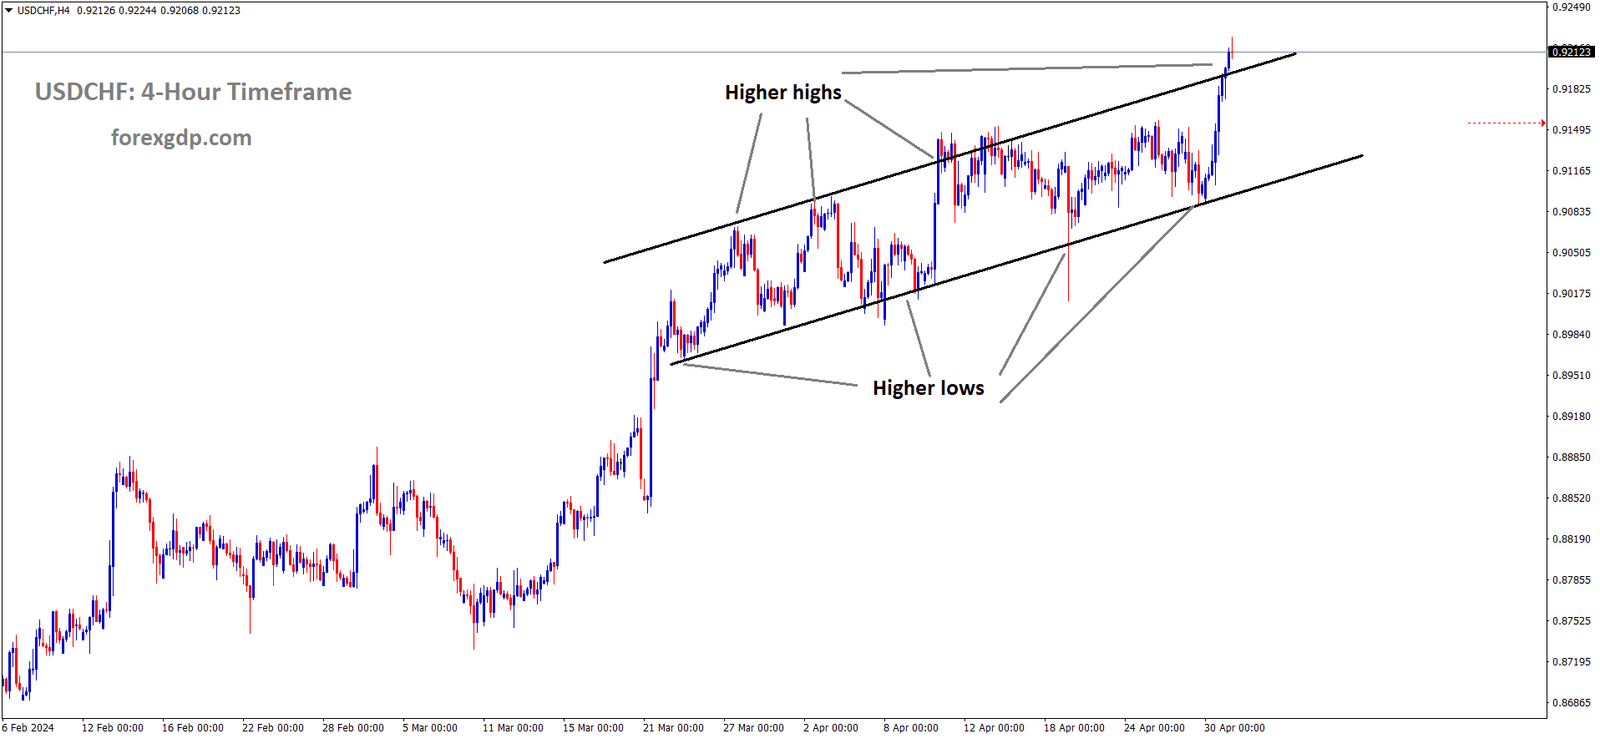Viewport: 1600px width, 738px height.
Task: Click the '12 Feb 00:00' date label
Action: click(x=112, y=728)
